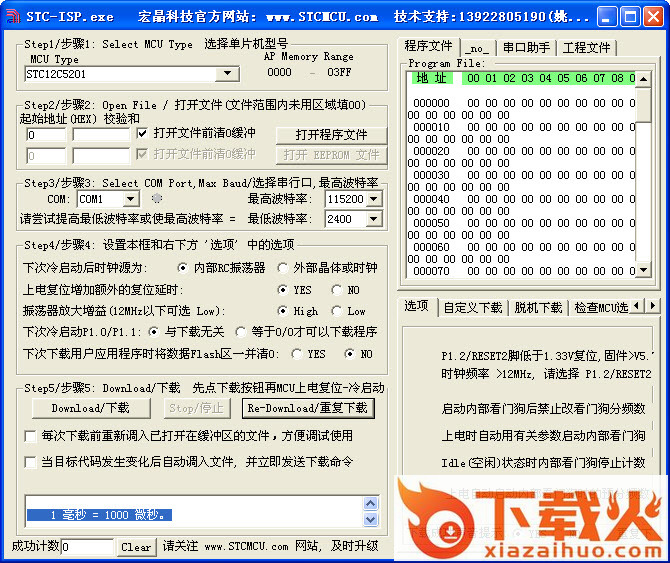
Task: Set oscillator gain to High
Action: [282, 311]
